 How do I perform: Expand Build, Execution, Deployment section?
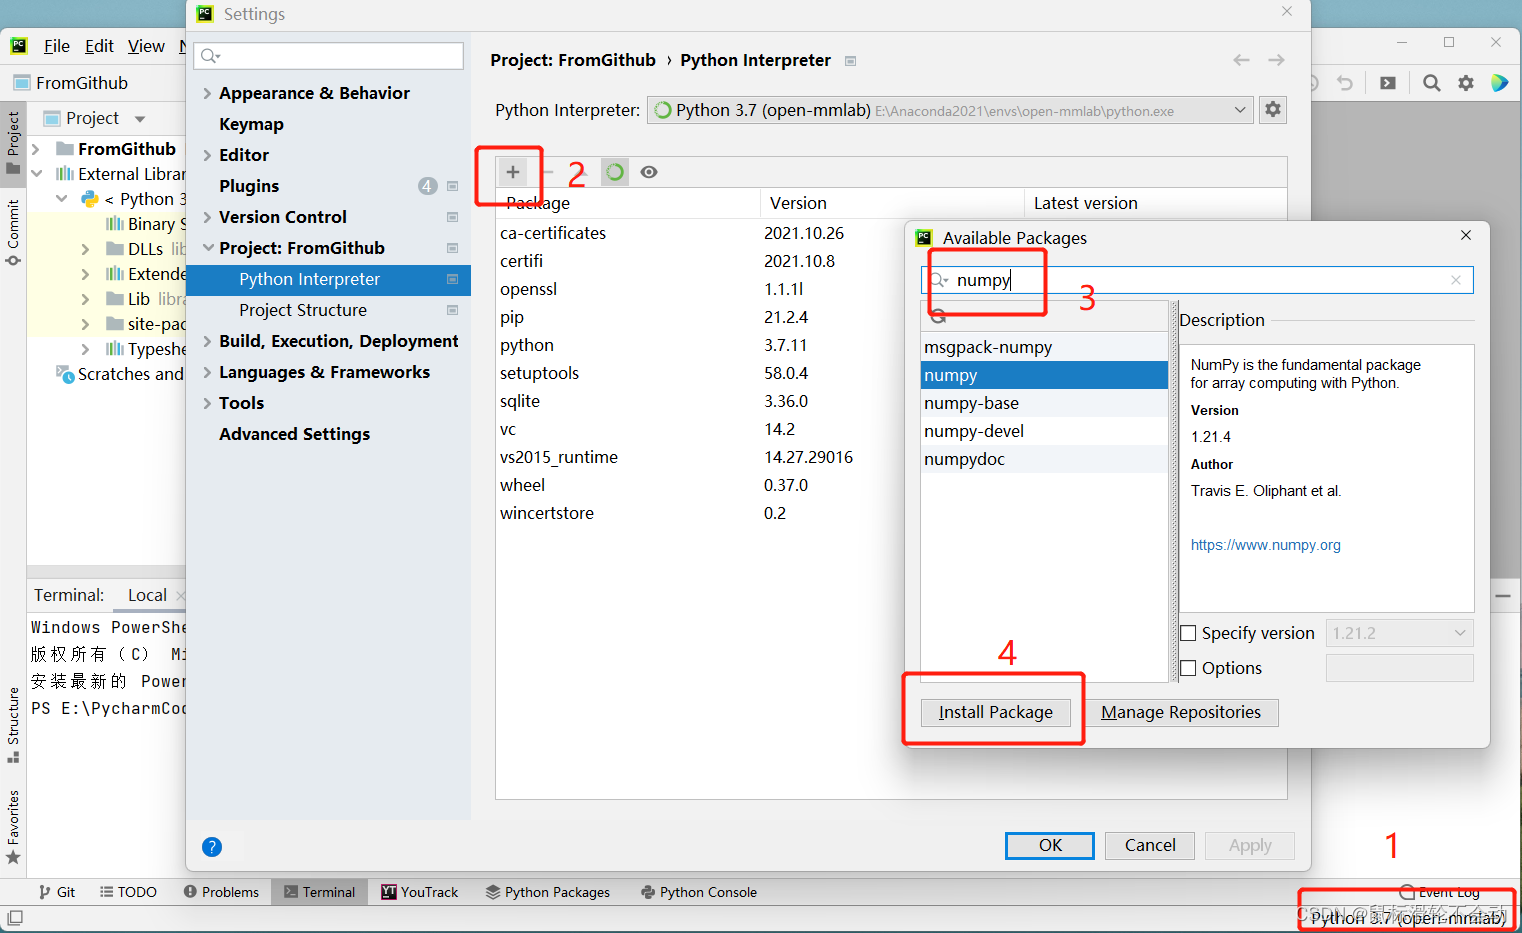(207, 341)
